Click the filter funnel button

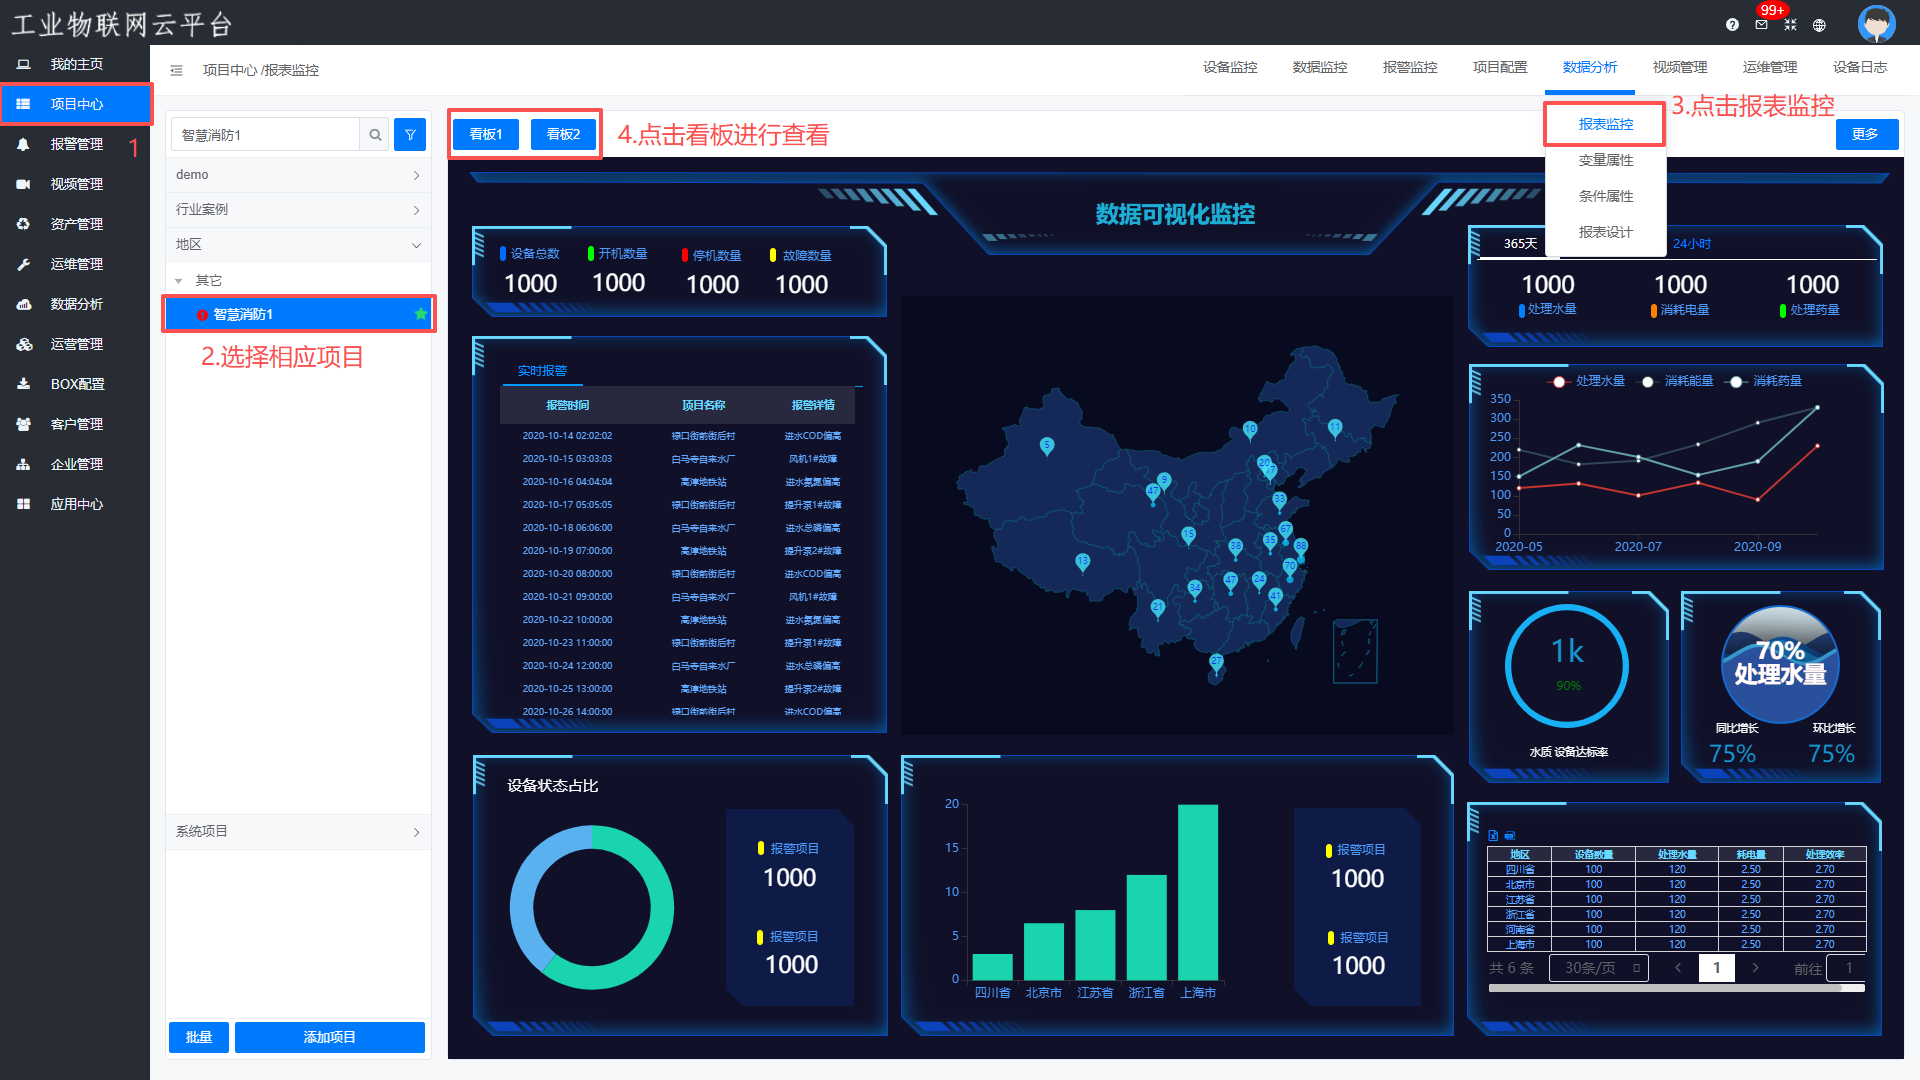410,135
